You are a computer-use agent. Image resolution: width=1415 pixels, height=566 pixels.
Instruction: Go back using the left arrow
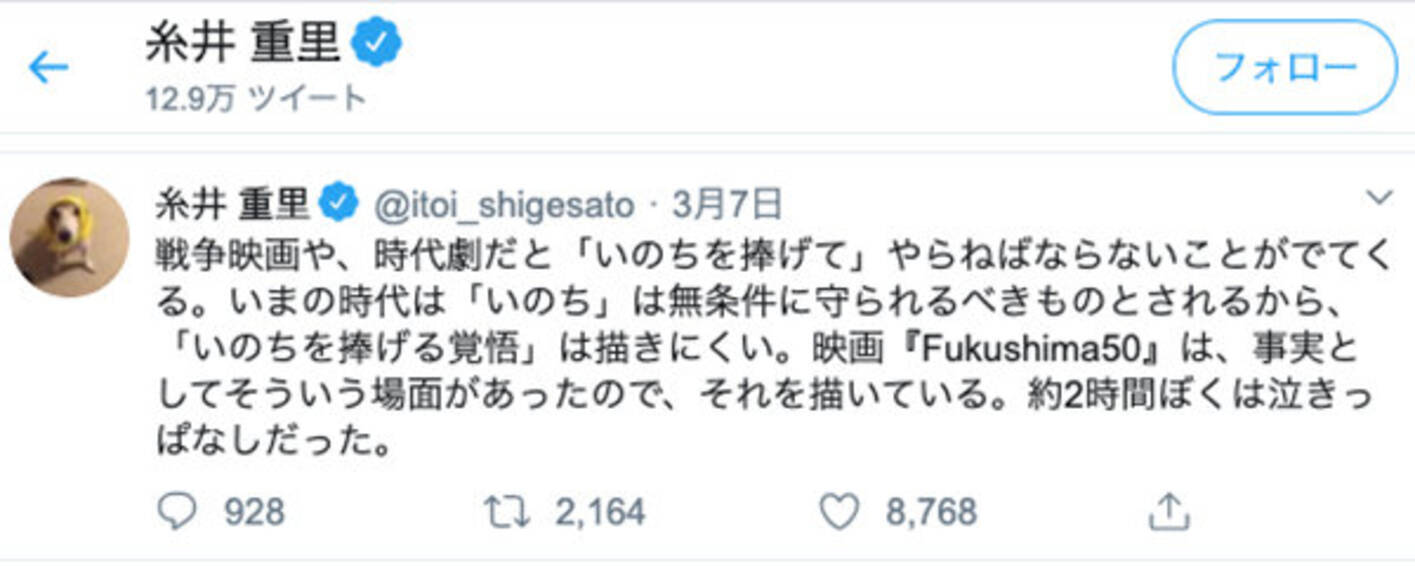[48, 68]
